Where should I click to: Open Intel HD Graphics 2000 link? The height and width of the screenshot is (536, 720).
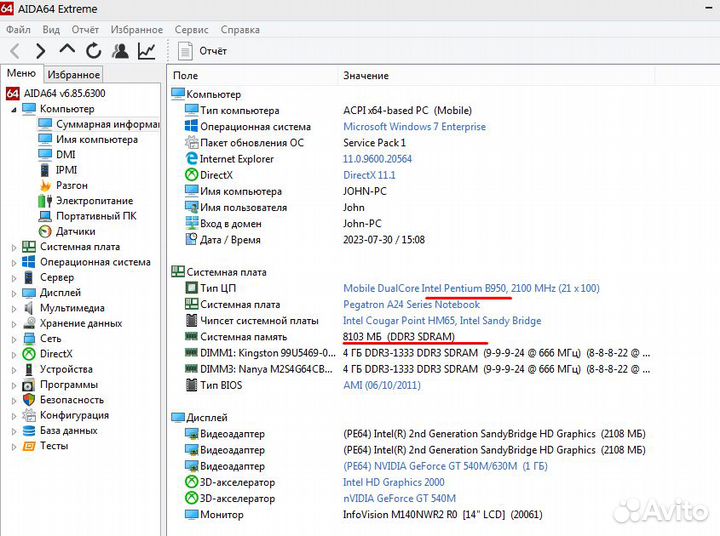[x=394, y=482]
